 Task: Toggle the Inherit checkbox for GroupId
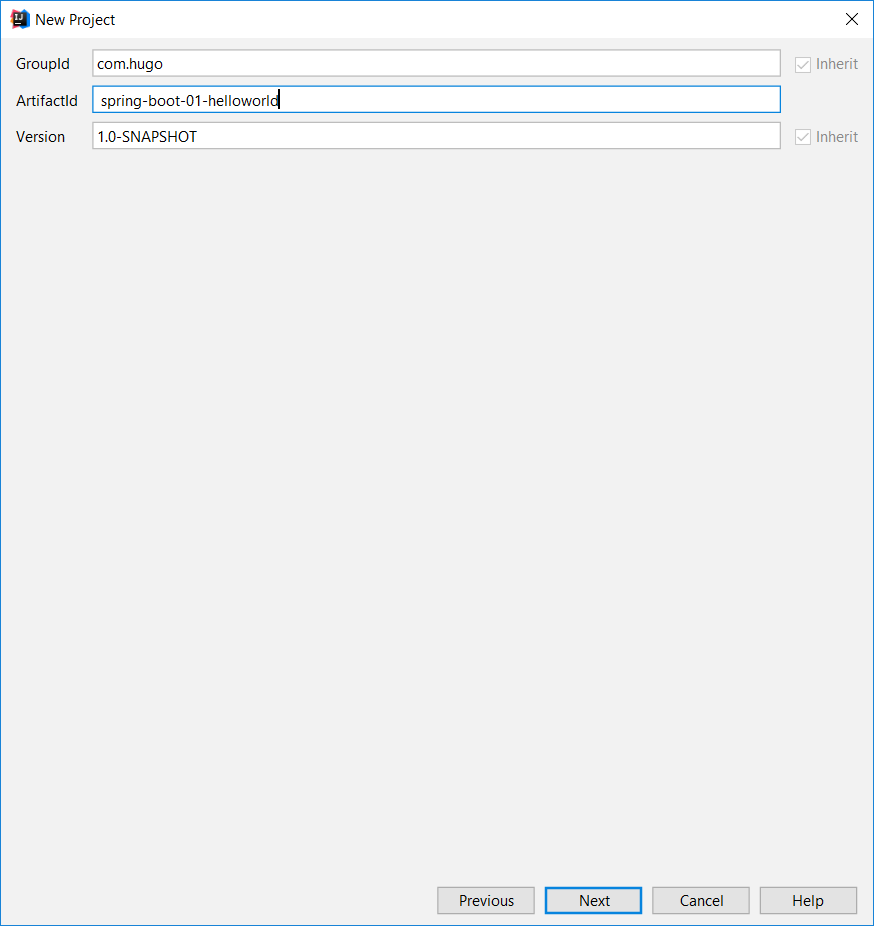pyautogui.click(x=802, y=64)
